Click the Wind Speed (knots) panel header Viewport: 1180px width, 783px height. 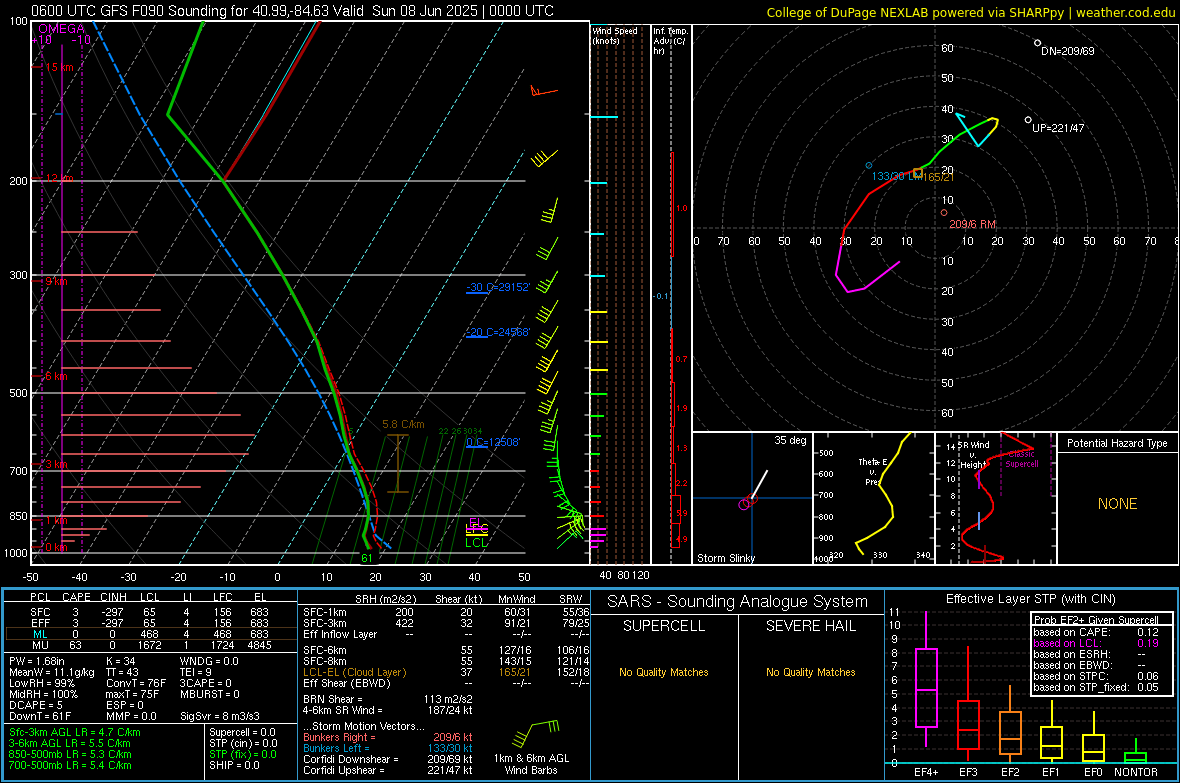[x=614, y=35]
